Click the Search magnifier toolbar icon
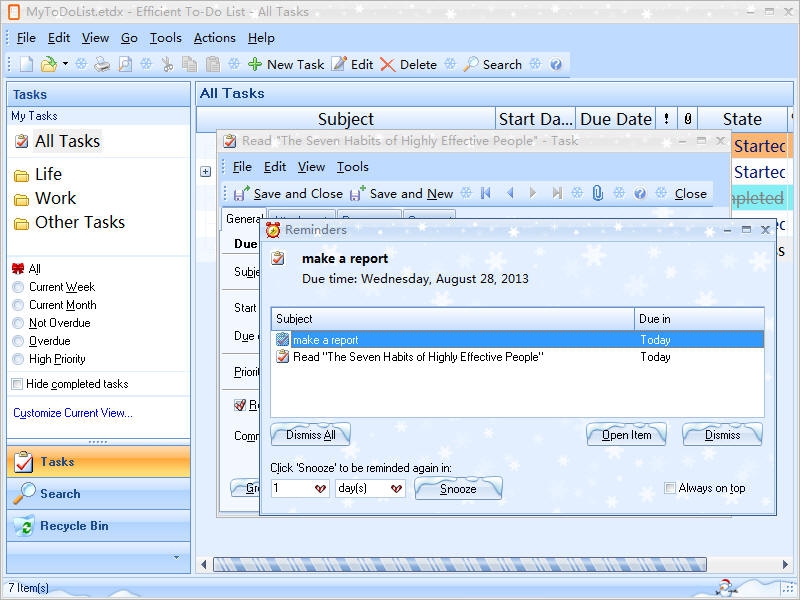The width and height of the screenshot is (800, 600). click(x=471, y=64)
